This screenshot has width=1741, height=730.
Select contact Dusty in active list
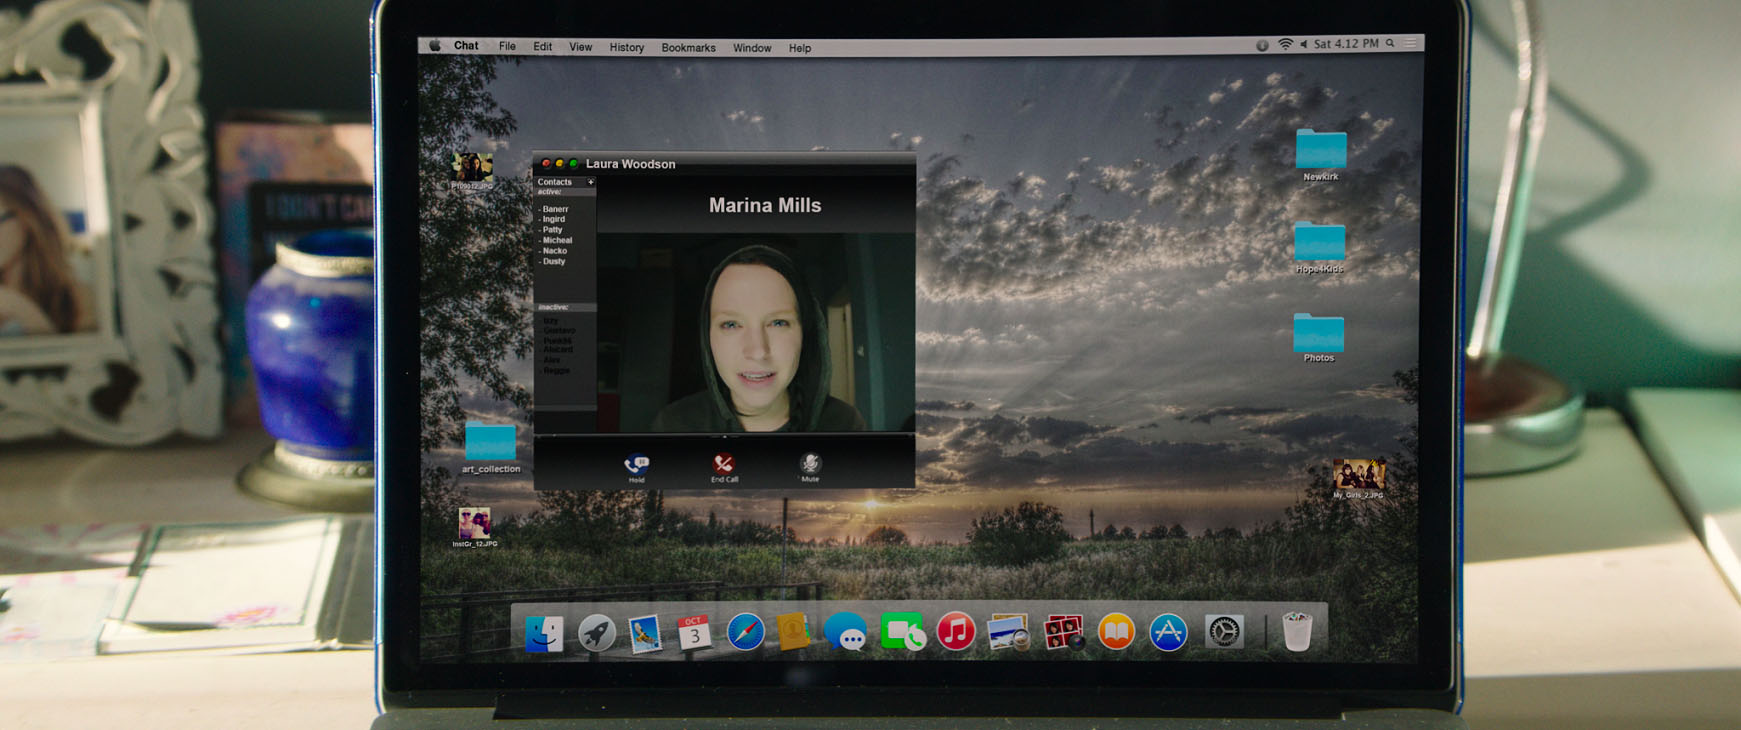click(x=554, y=262)
